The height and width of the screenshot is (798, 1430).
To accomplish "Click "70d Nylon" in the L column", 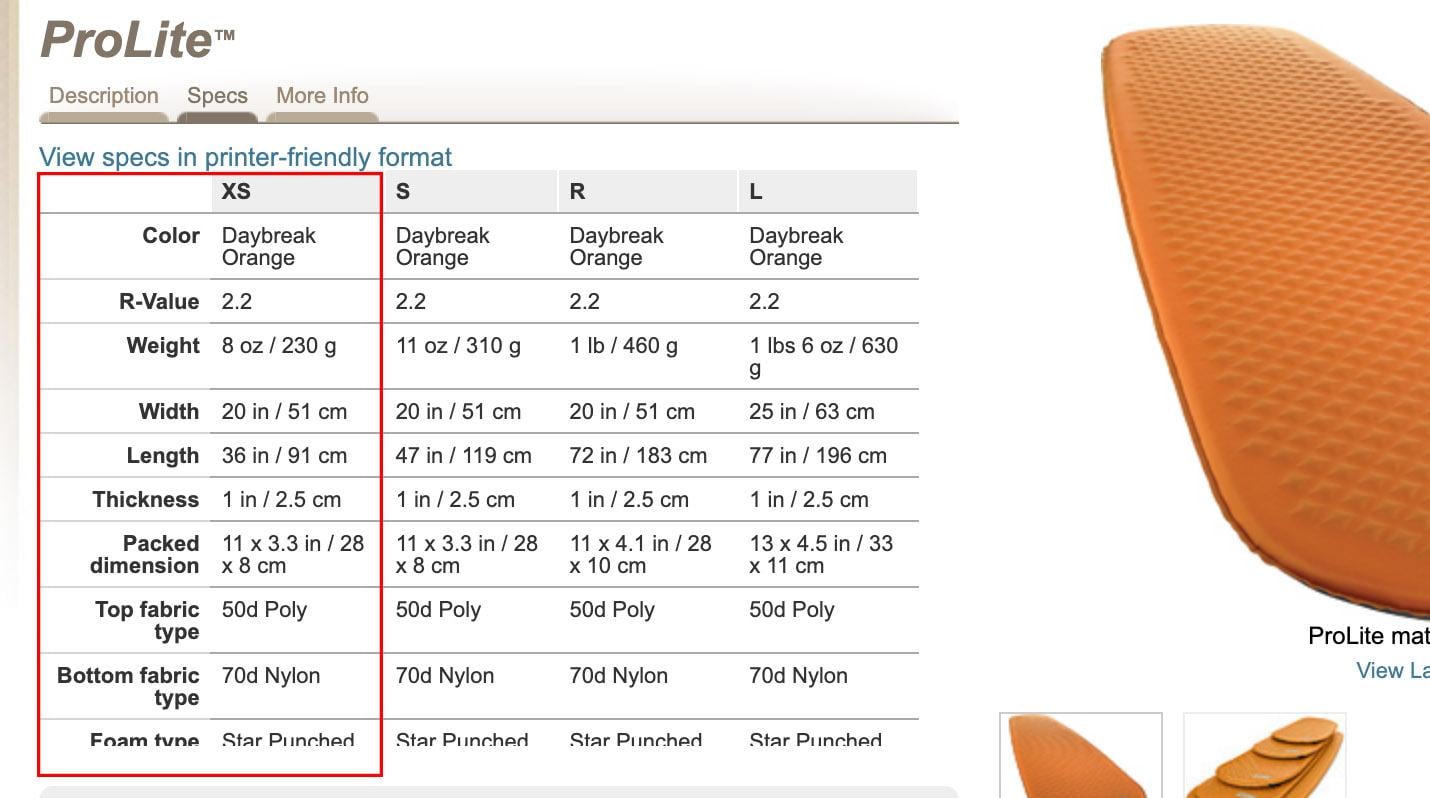I will point(799,676).
